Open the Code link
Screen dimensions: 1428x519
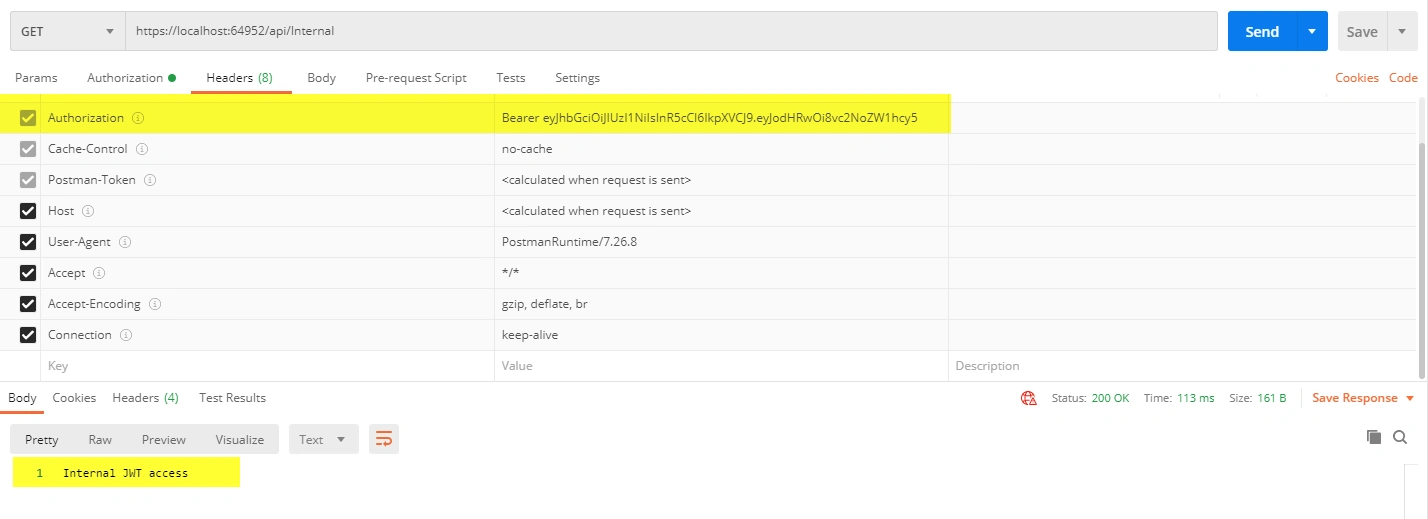point(1403,78)
